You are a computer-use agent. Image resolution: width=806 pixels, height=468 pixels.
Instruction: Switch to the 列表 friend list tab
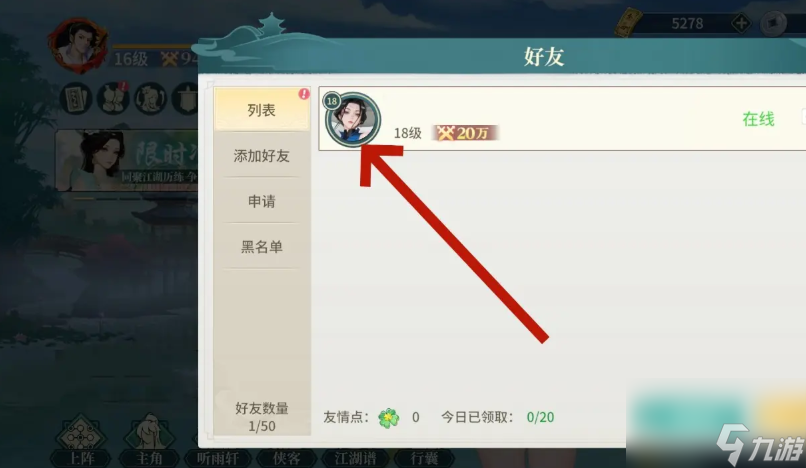[x=262, y=109]
